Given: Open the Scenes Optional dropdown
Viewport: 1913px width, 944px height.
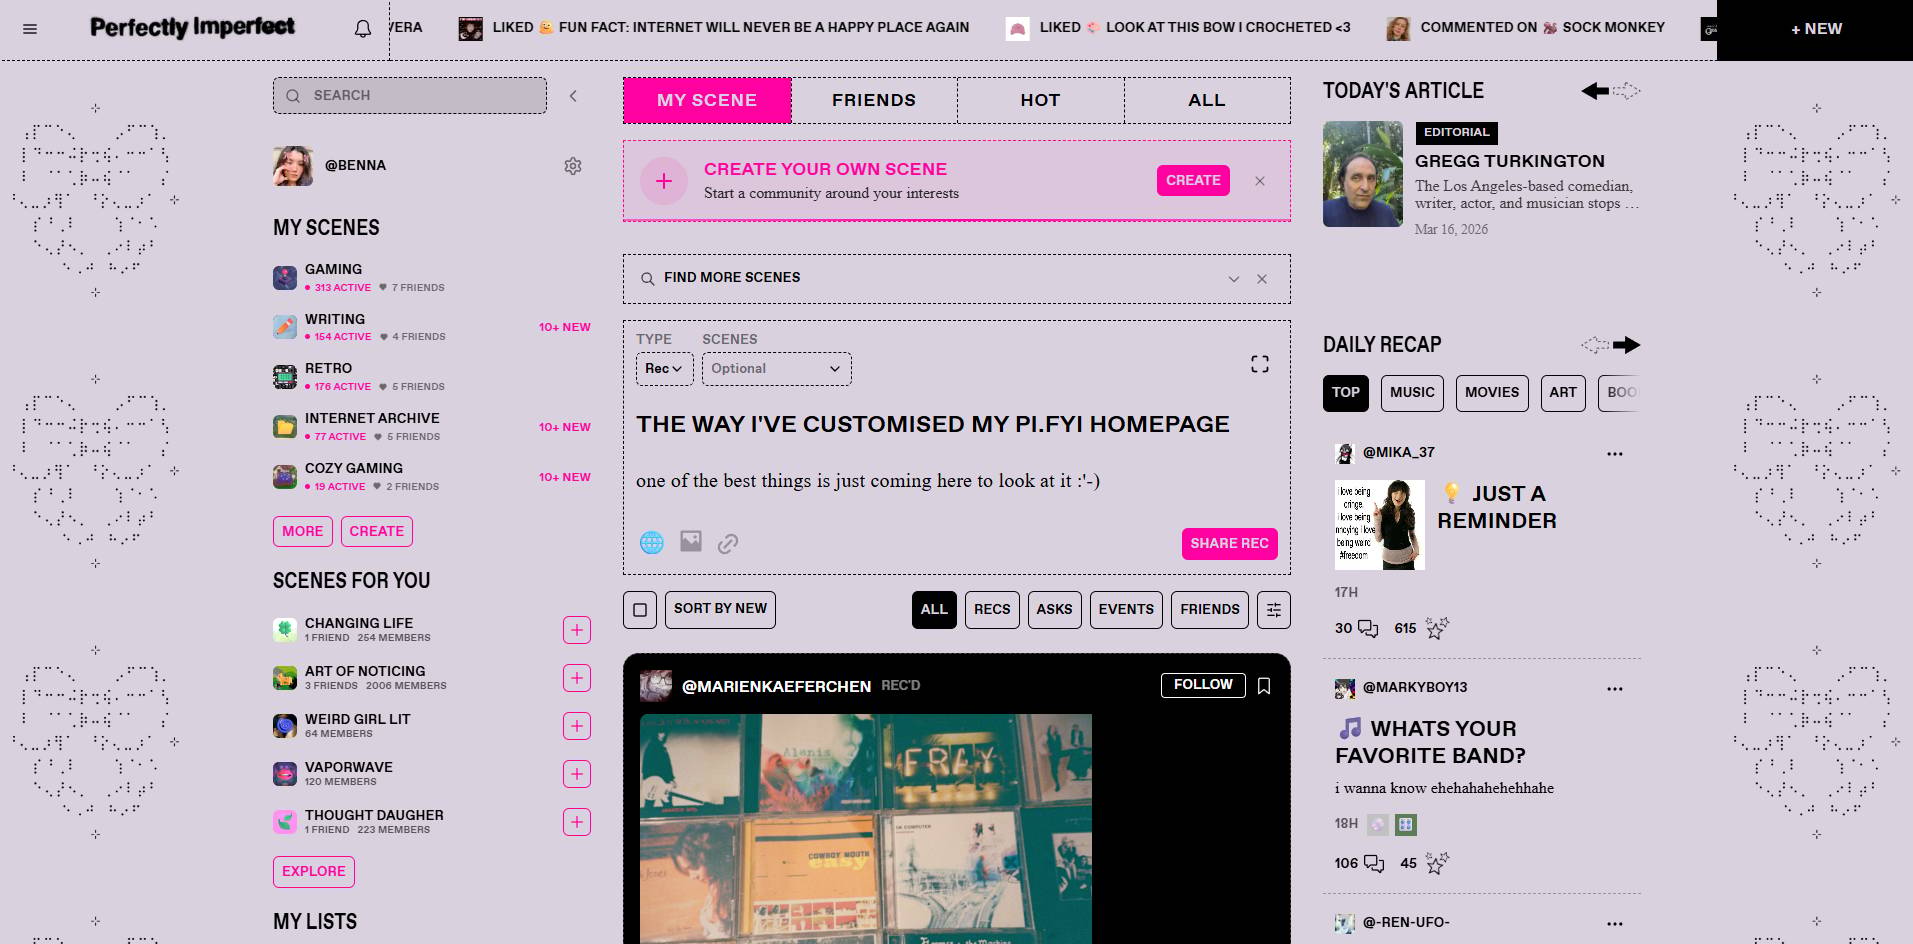Looking at the screenshot, I should pyautogui.click(x=776, y=369).
